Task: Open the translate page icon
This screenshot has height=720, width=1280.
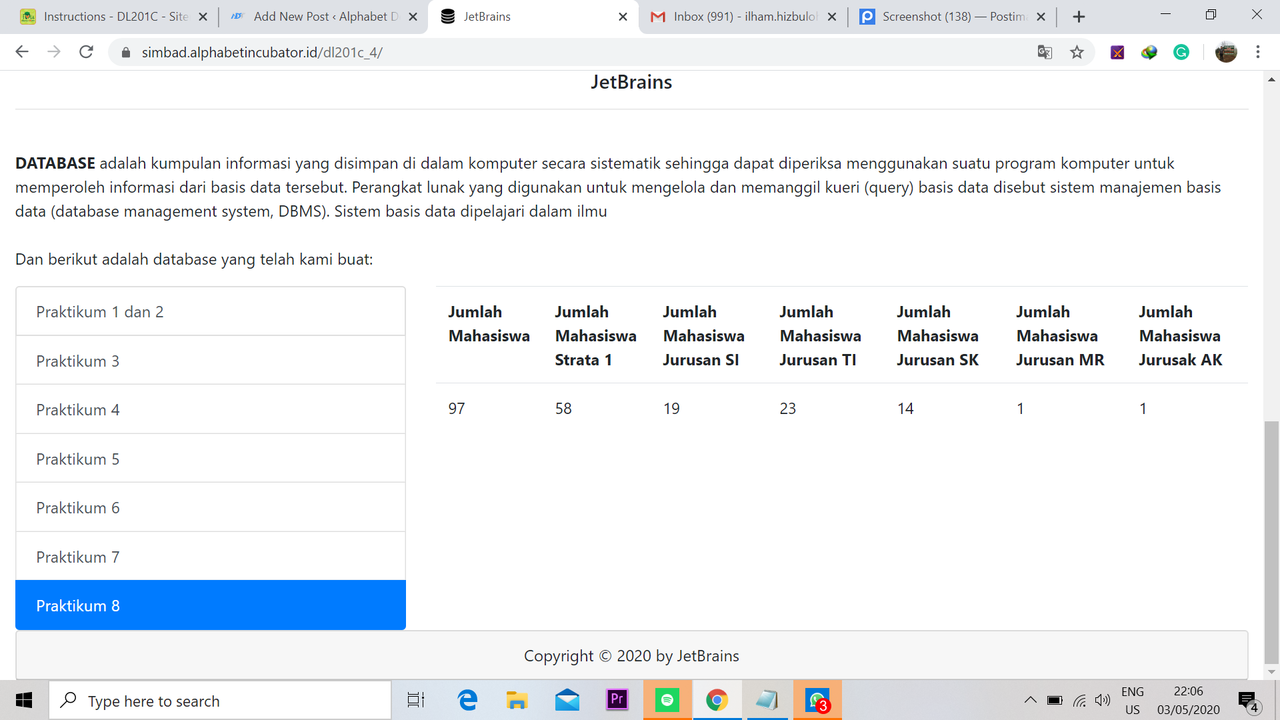Action: point(1045,52)
